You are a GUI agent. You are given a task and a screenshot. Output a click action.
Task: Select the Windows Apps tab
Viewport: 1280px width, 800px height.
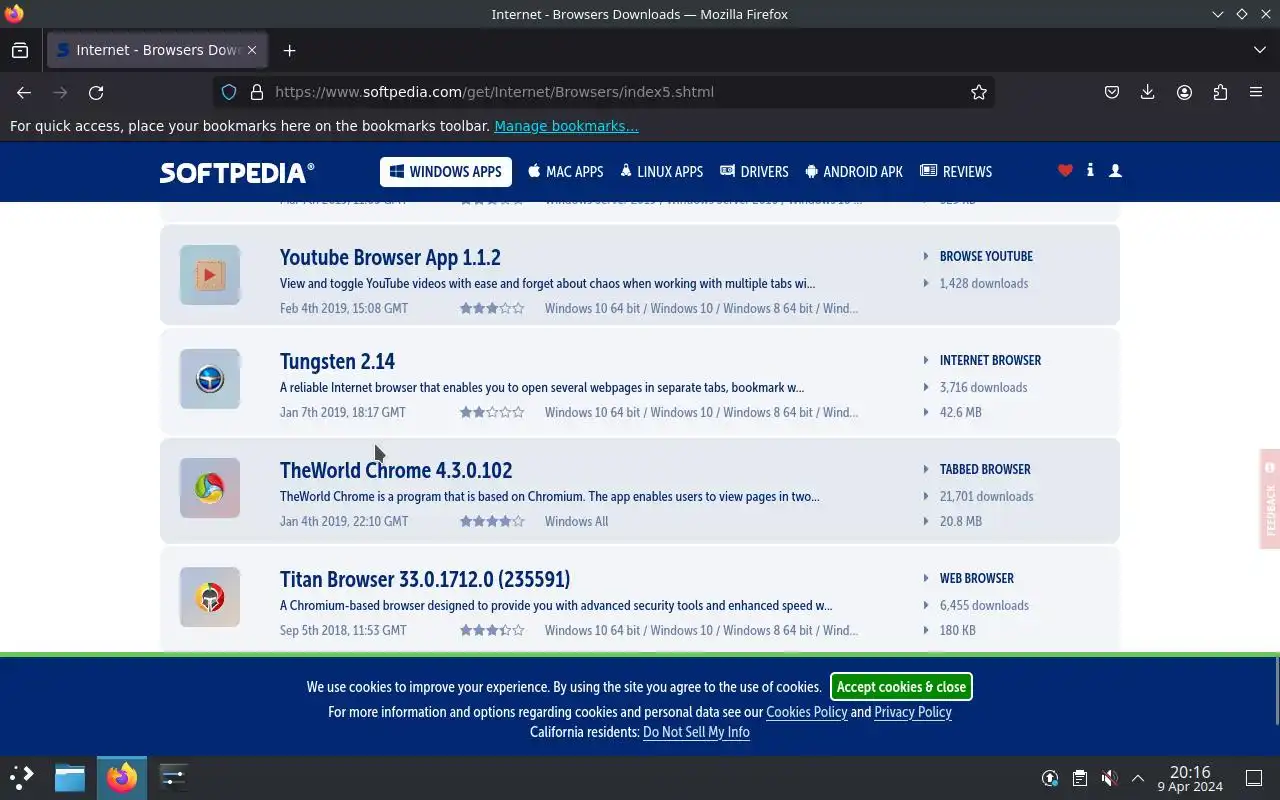coord(446,172)
